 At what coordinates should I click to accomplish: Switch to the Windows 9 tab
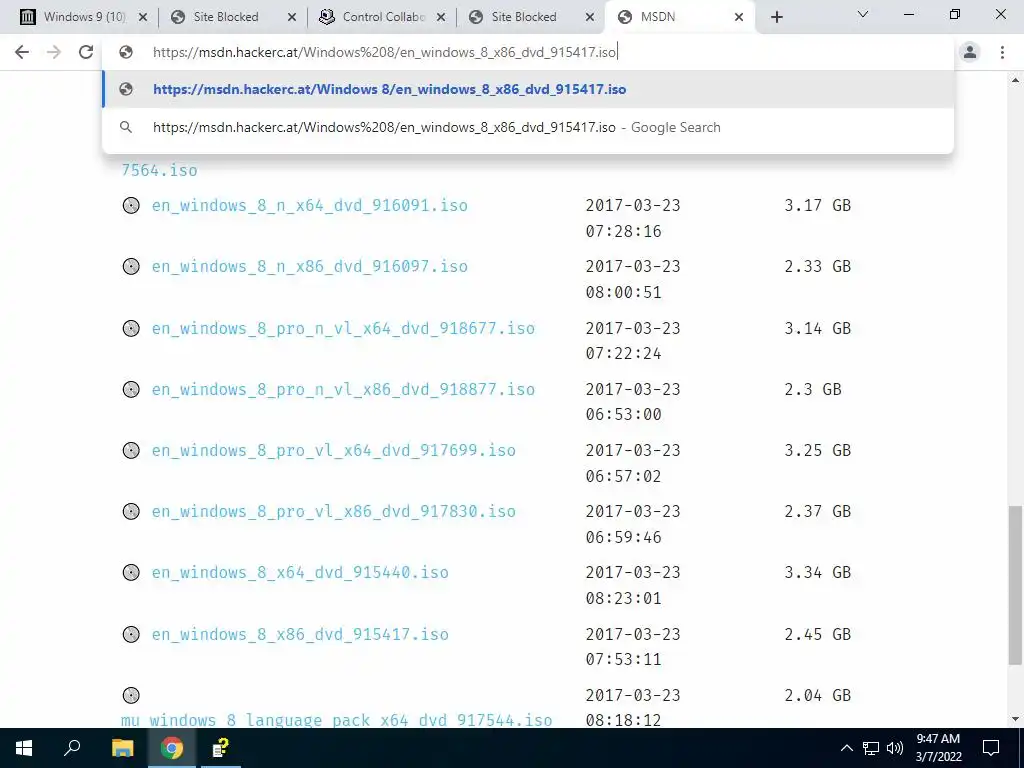coord(82,17)
